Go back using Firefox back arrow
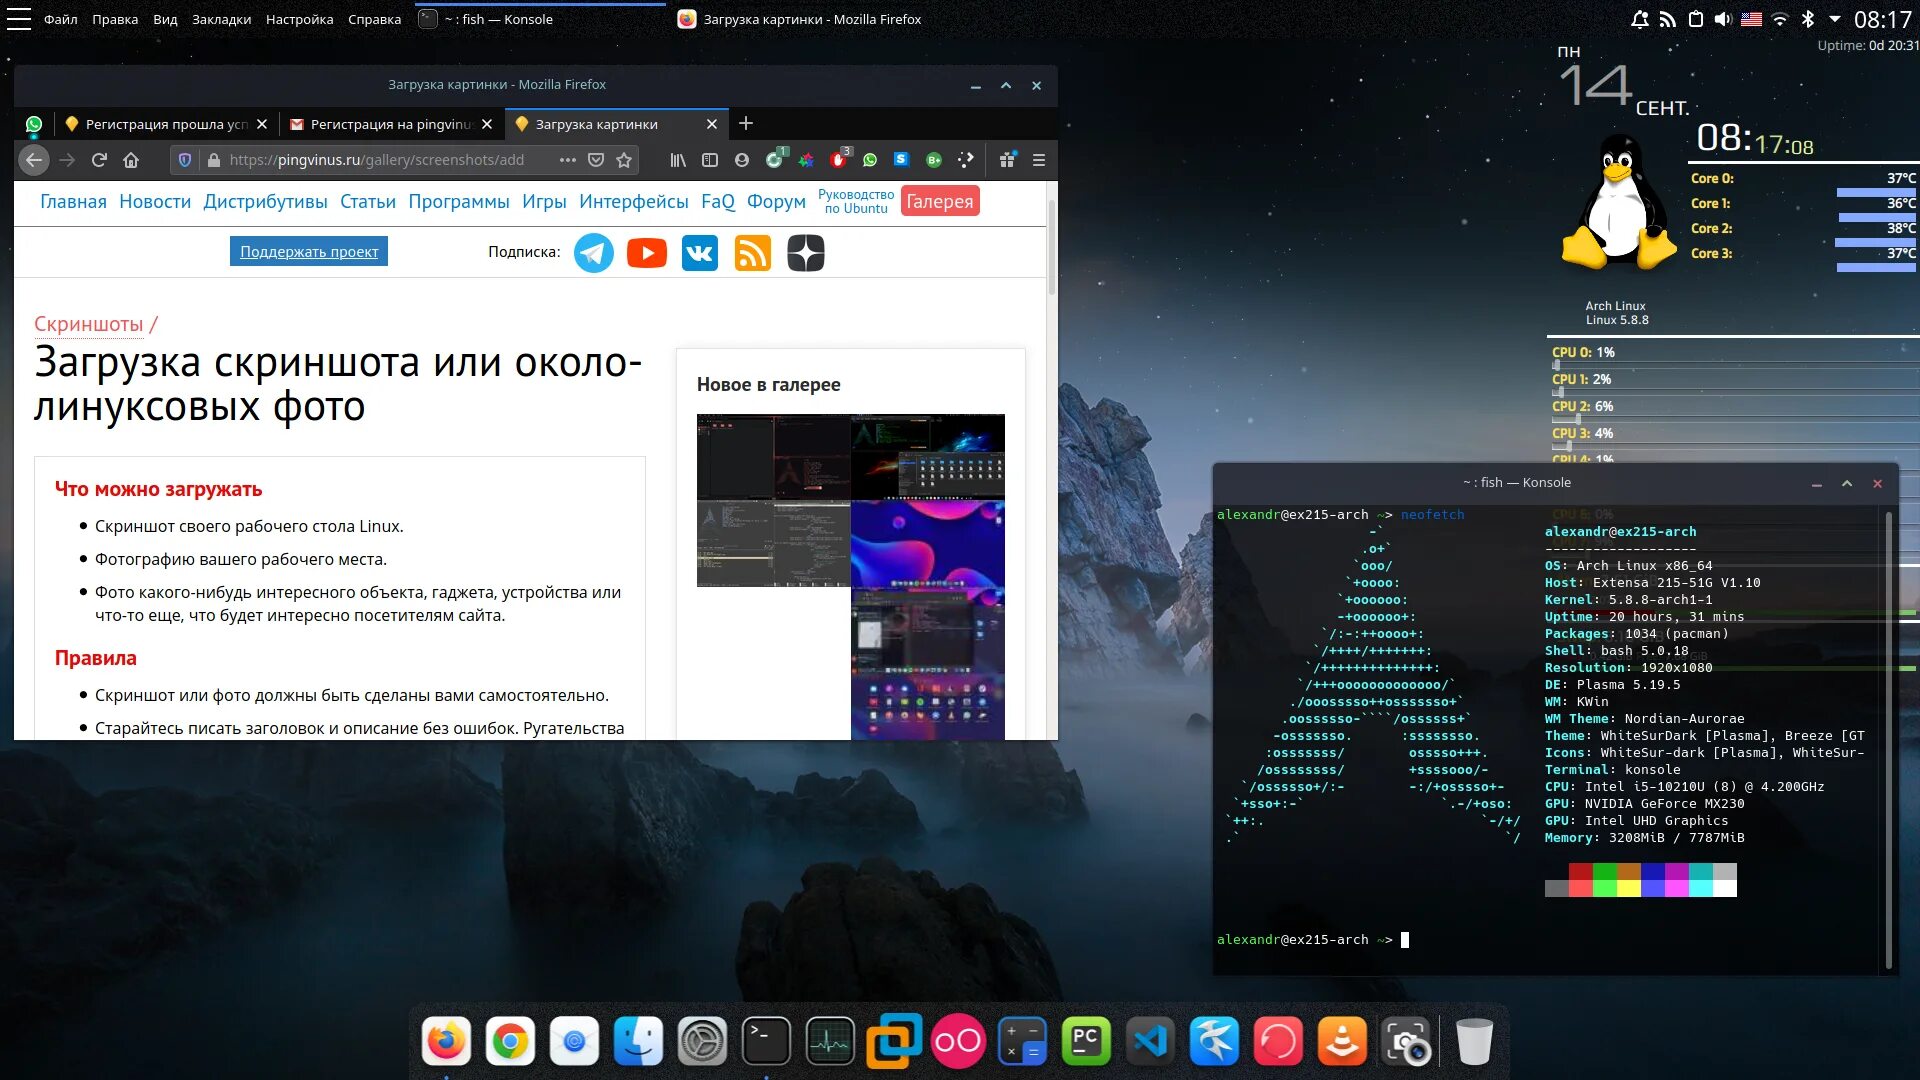This screenshot has width=1920, height=1080. point(34,160)
